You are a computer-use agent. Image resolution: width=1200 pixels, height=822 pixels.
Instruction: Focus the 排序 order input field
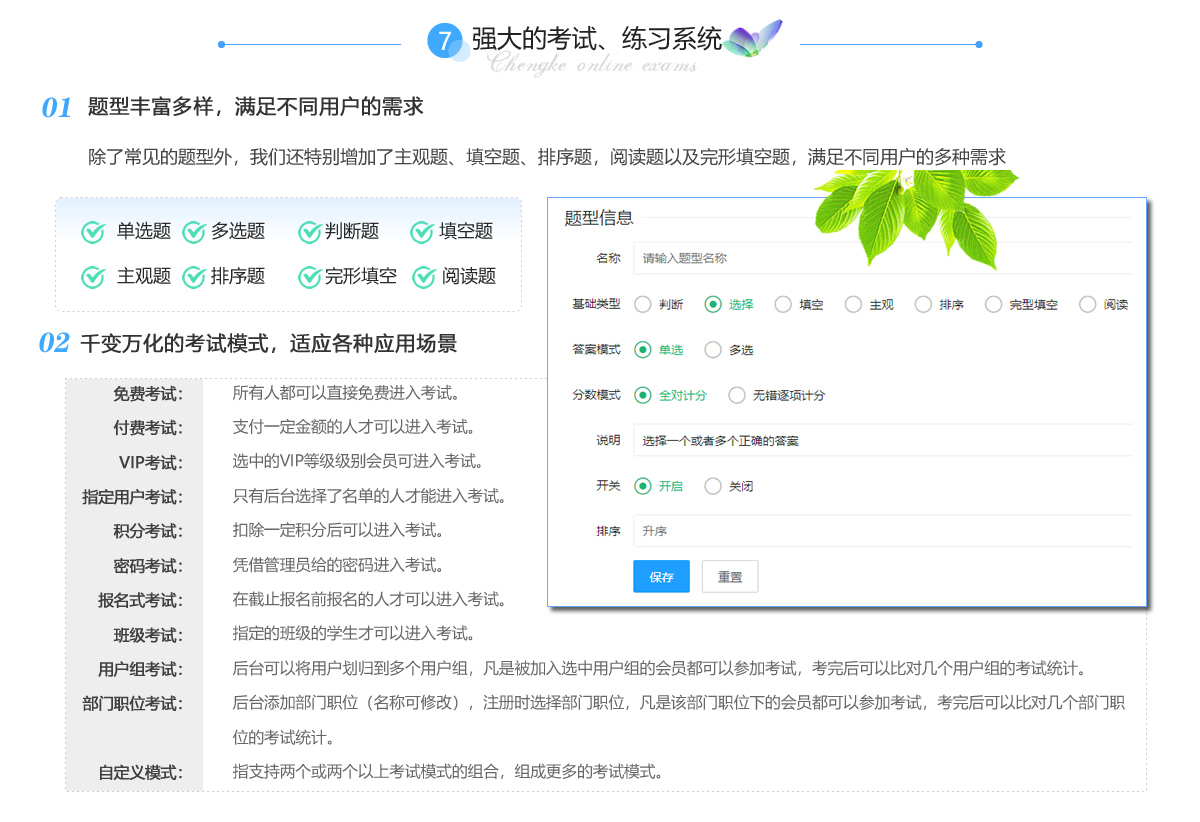point(882,531)
